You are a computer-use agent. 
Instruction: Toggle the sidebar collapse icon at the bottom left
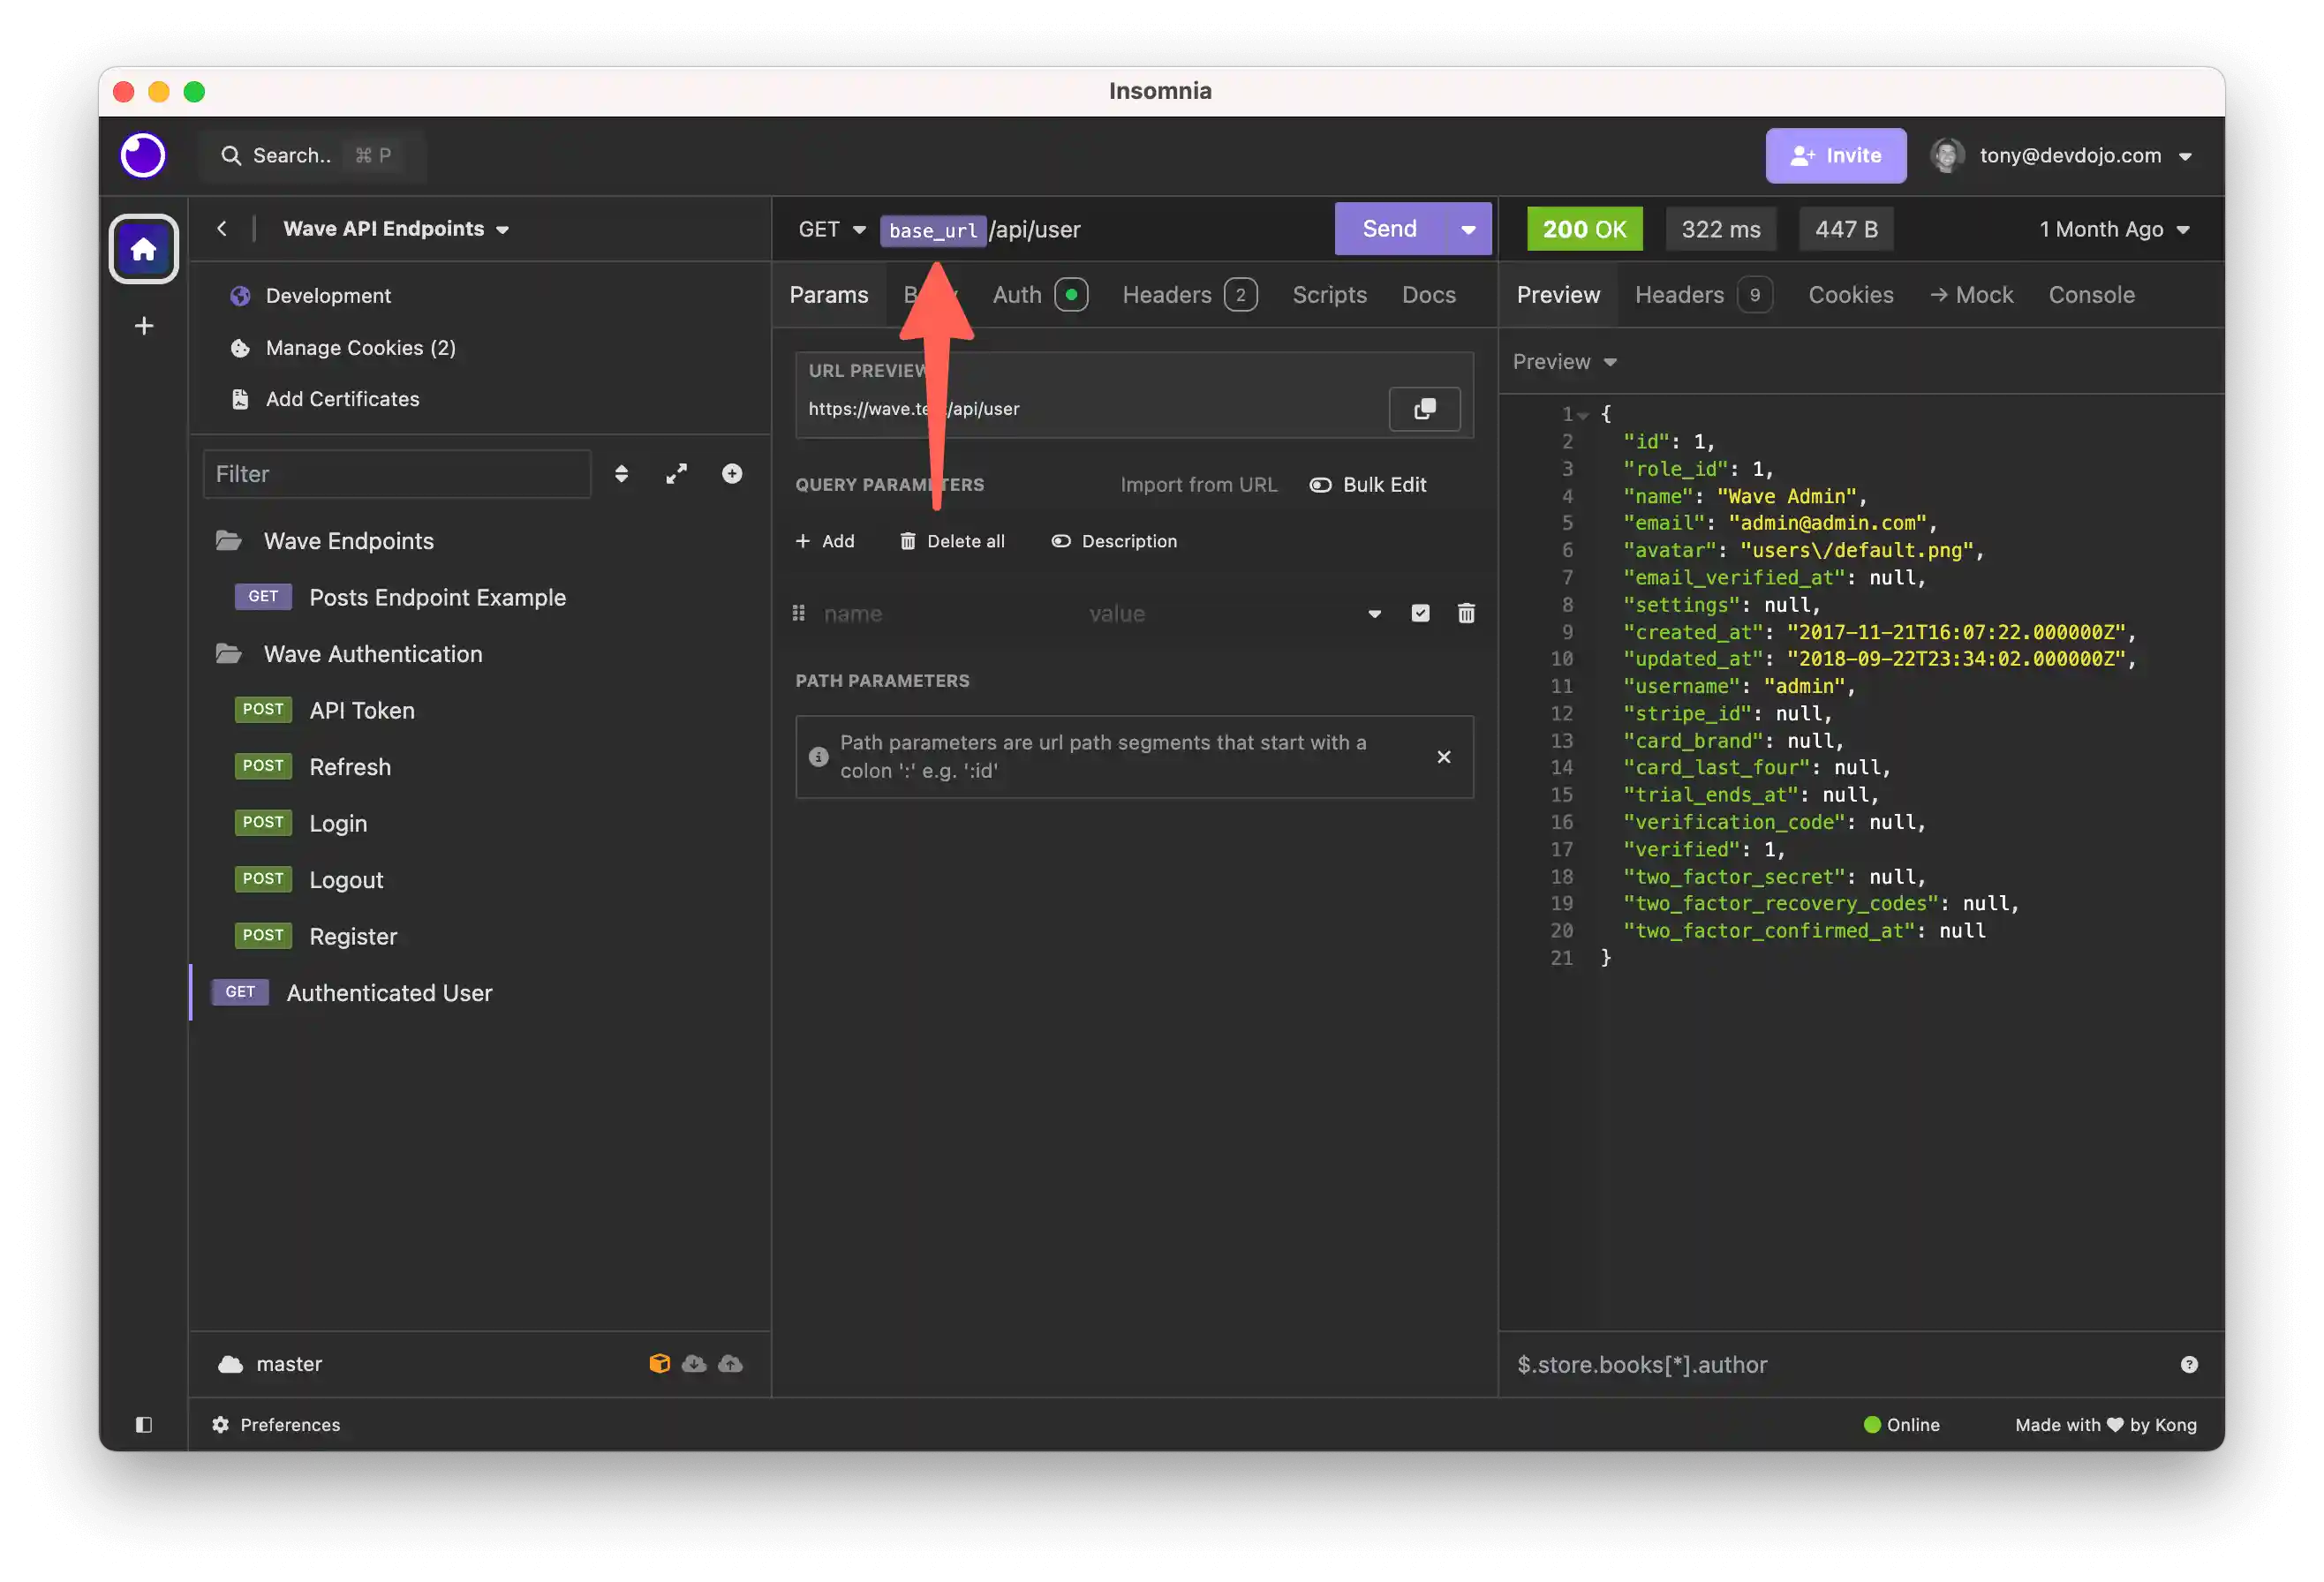144,1425
